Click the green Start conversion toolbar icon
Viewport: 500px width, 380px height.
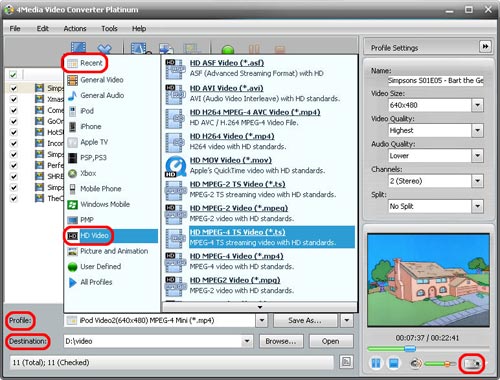click(228, 50)
